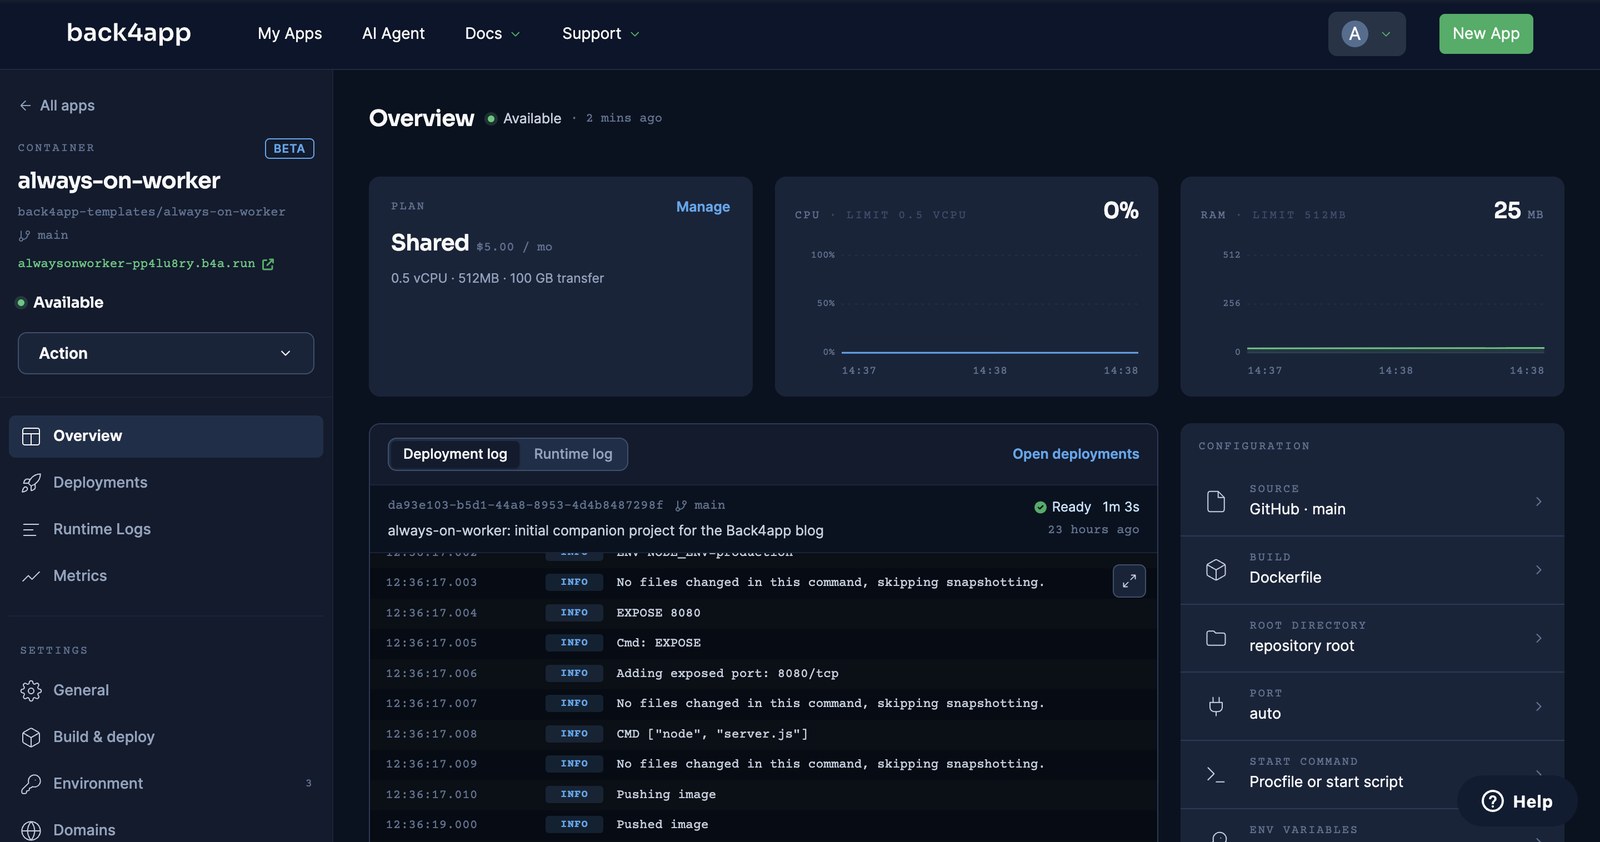Image resolution: width=1600 pixels, height=842 pixels.
Task: Expand the Build Dockerfile row chevron
Action: tap(1538, 569)
